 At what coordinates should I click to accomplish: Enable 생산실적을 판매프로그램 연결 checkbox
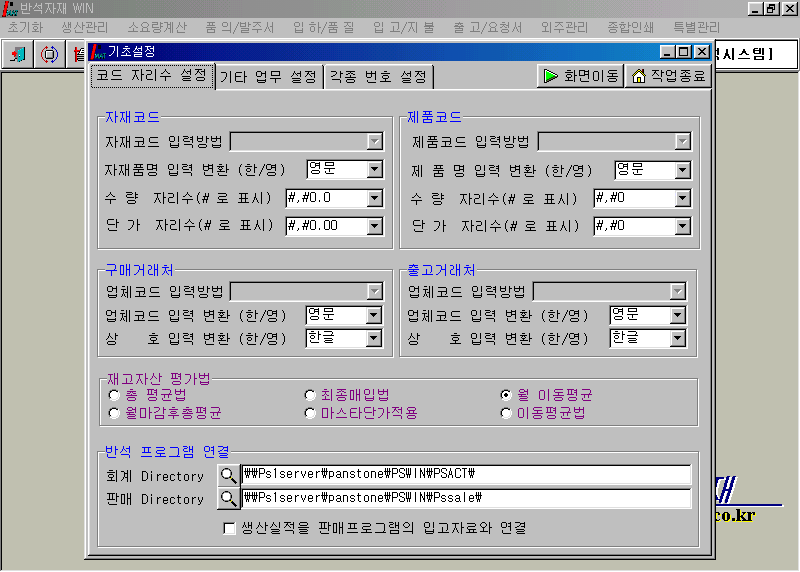(x=230, y=527)
